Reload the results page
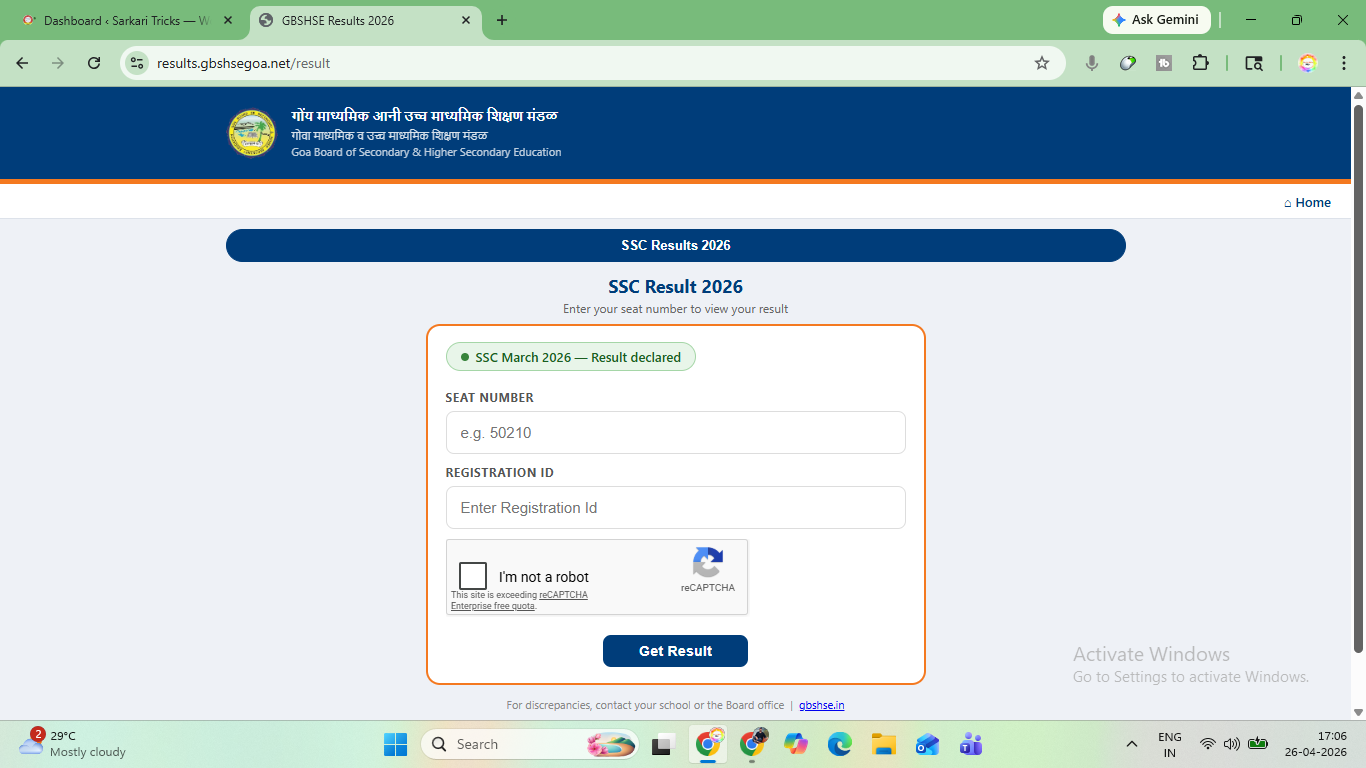Screen dimensions: 1366x768 (x=93, y=62)
